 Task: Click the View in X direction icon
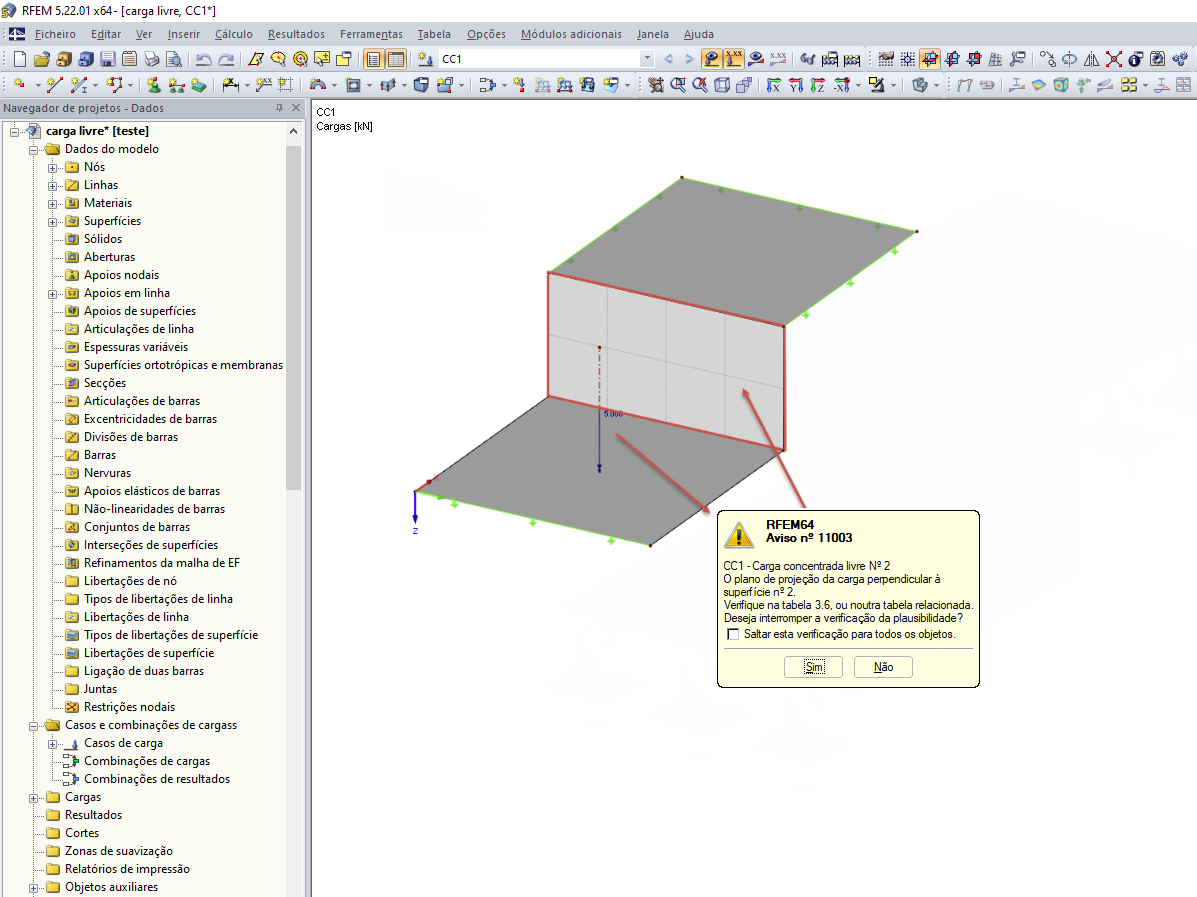tap(773, 85)
